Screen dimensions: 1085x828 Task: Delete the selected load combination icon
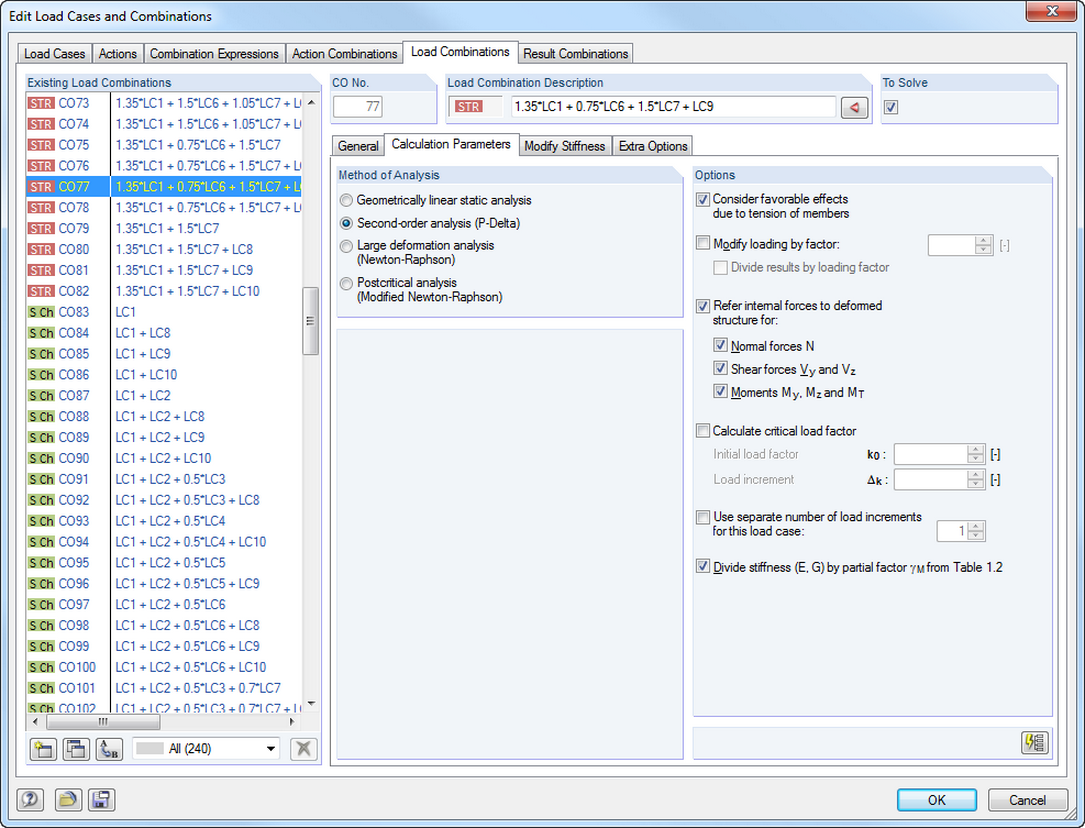click(x=303, y=748)
